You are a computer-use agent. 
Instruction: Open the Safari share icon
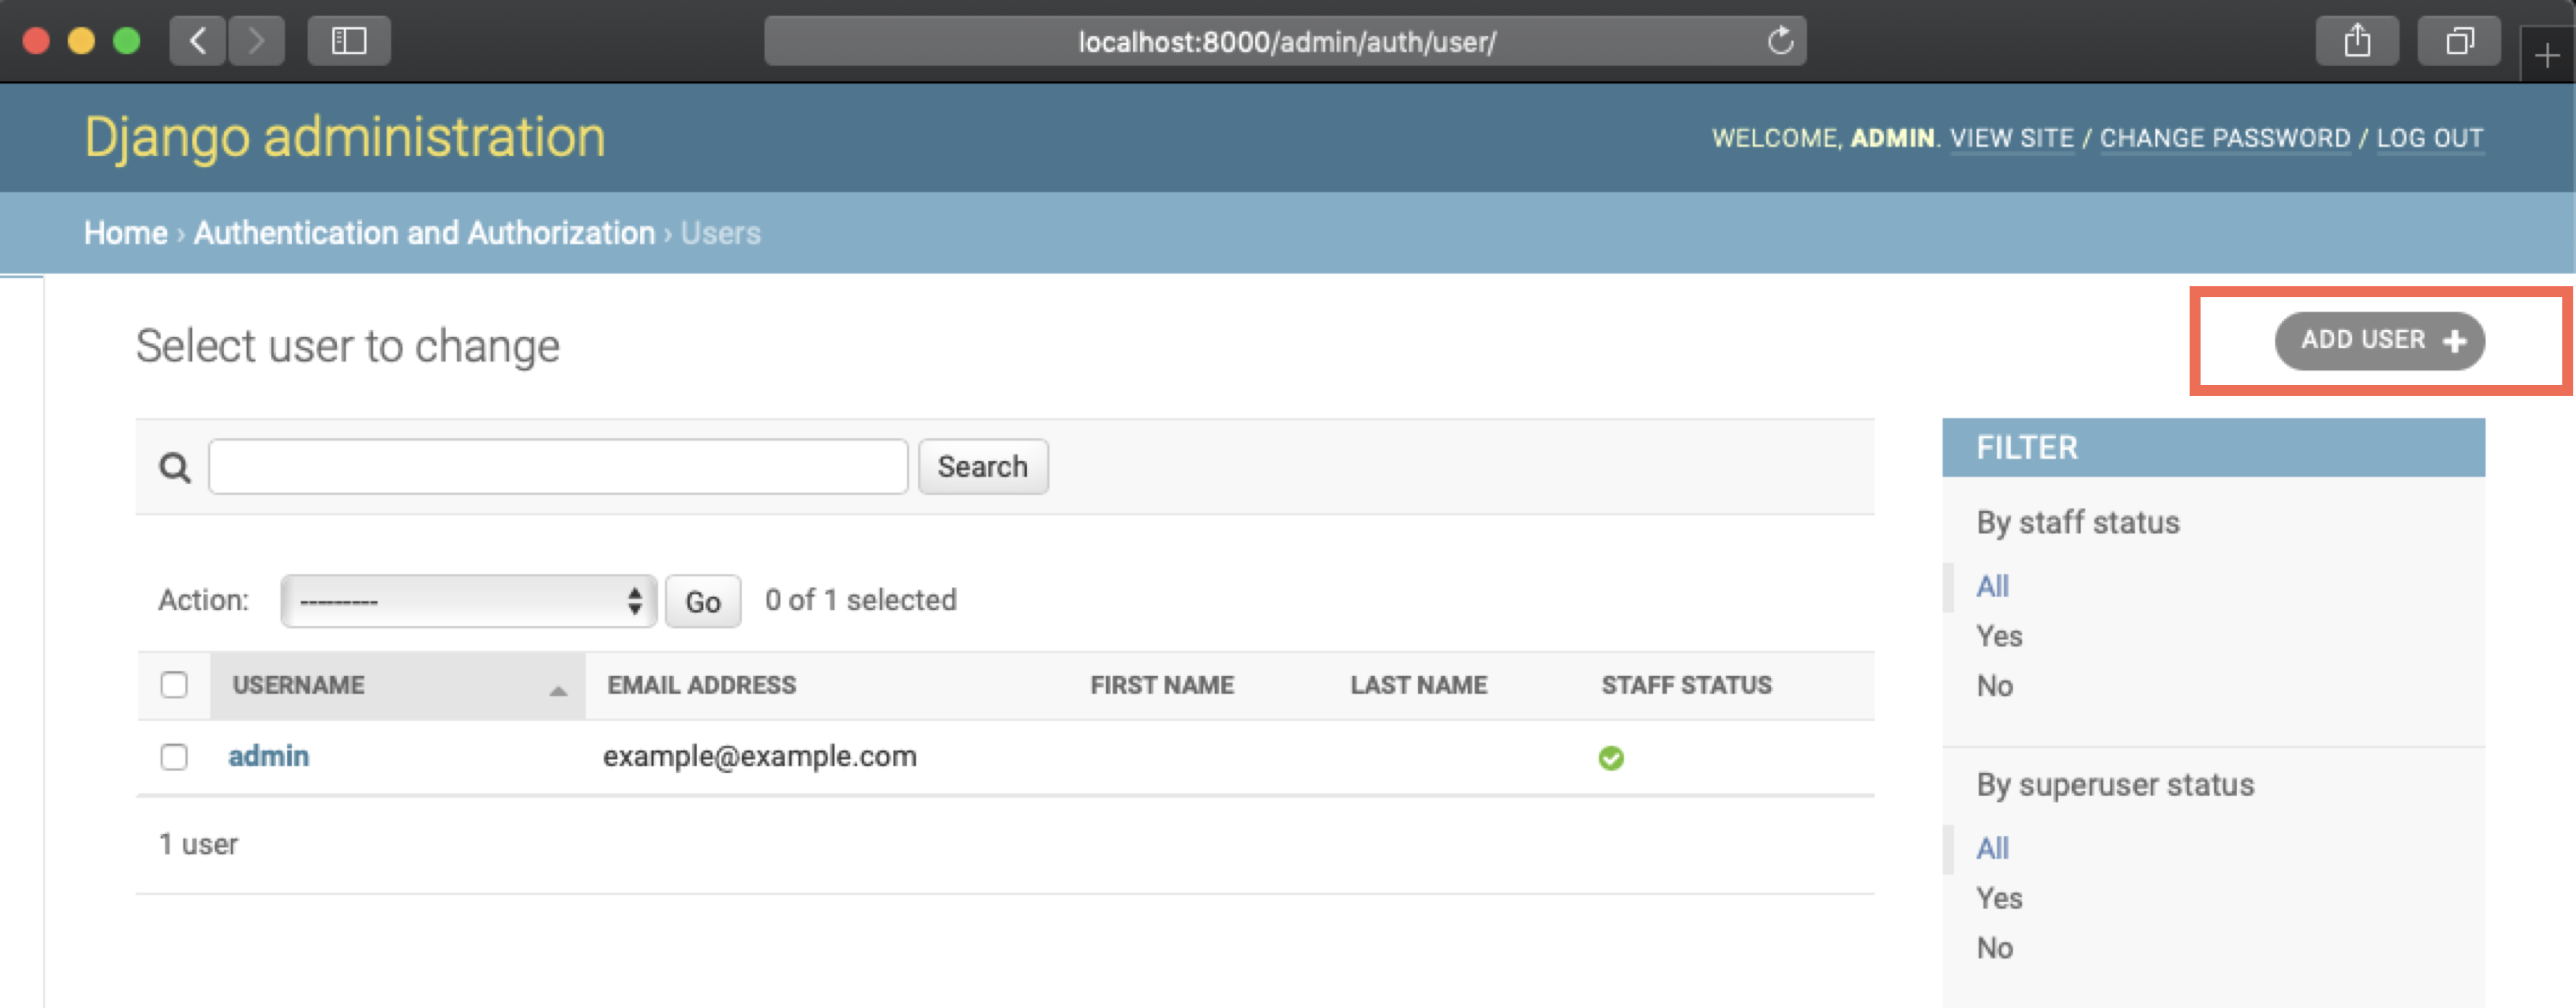[2357, 41]
